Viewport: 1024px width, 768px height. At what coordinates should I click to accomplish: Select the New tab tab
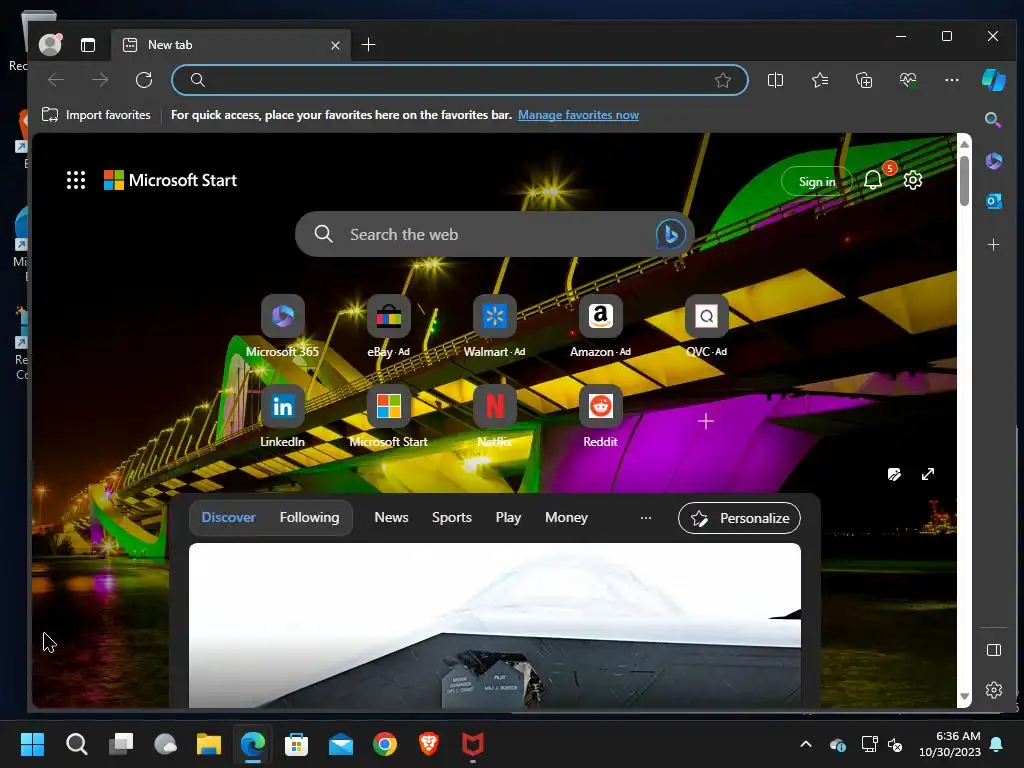231,44
